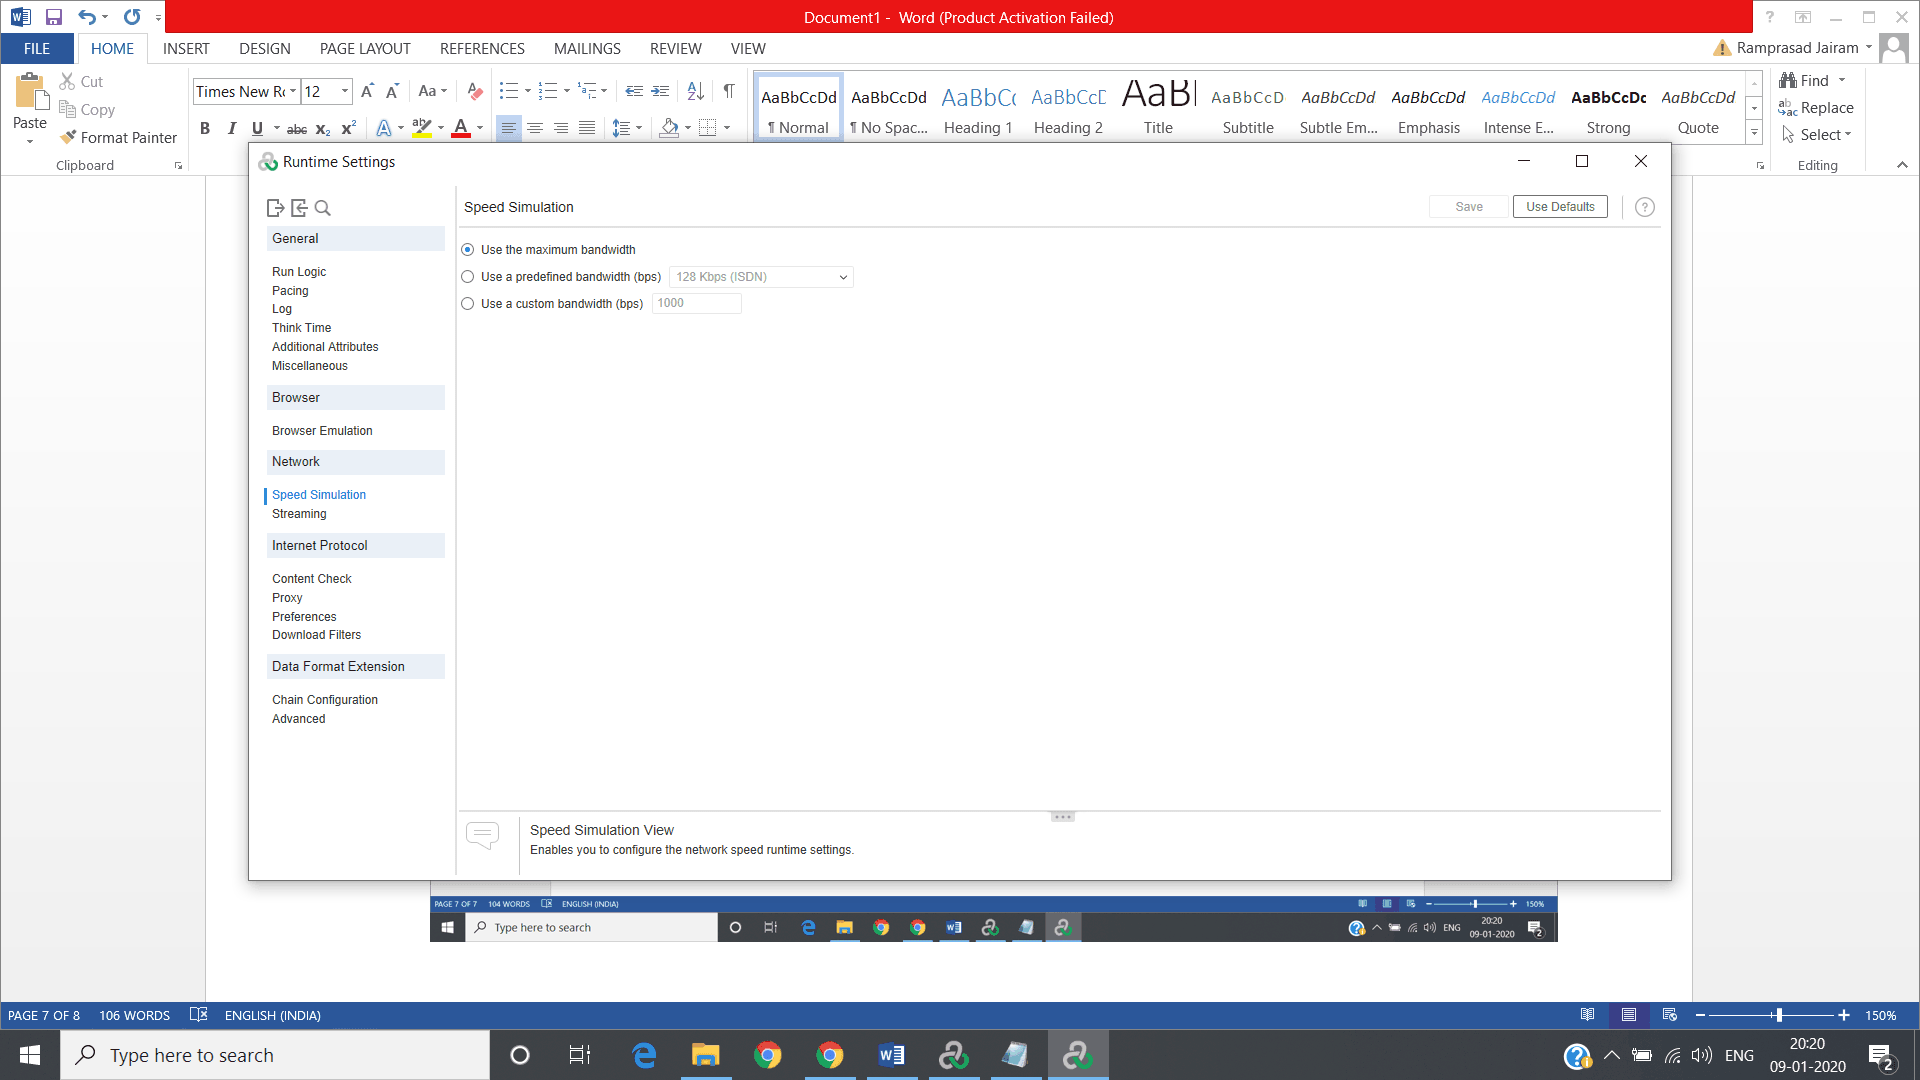Open the font color dropdown arrow
1920x1080 pixels.
pos(480,128)
